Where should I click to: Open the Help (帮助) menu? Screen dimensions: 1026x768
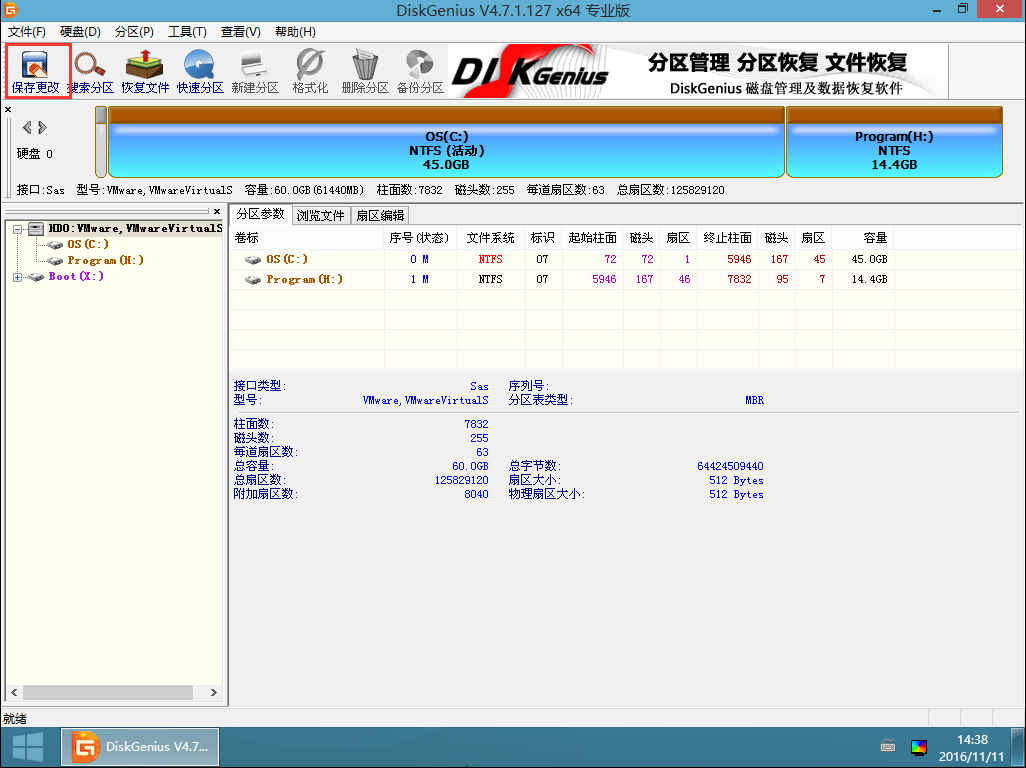295,32
